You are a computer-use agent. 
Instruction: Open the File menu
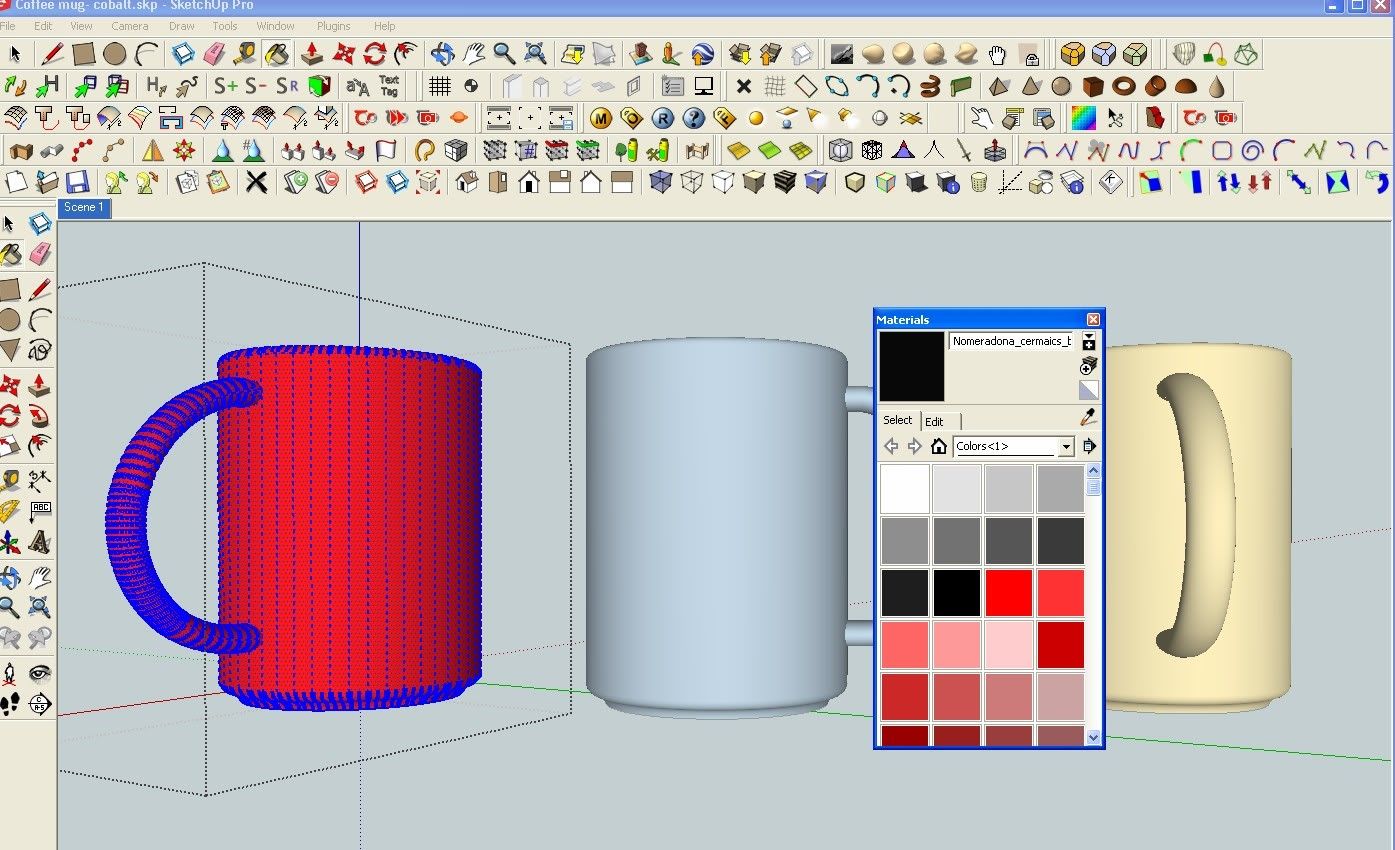[x=8, y=26]
